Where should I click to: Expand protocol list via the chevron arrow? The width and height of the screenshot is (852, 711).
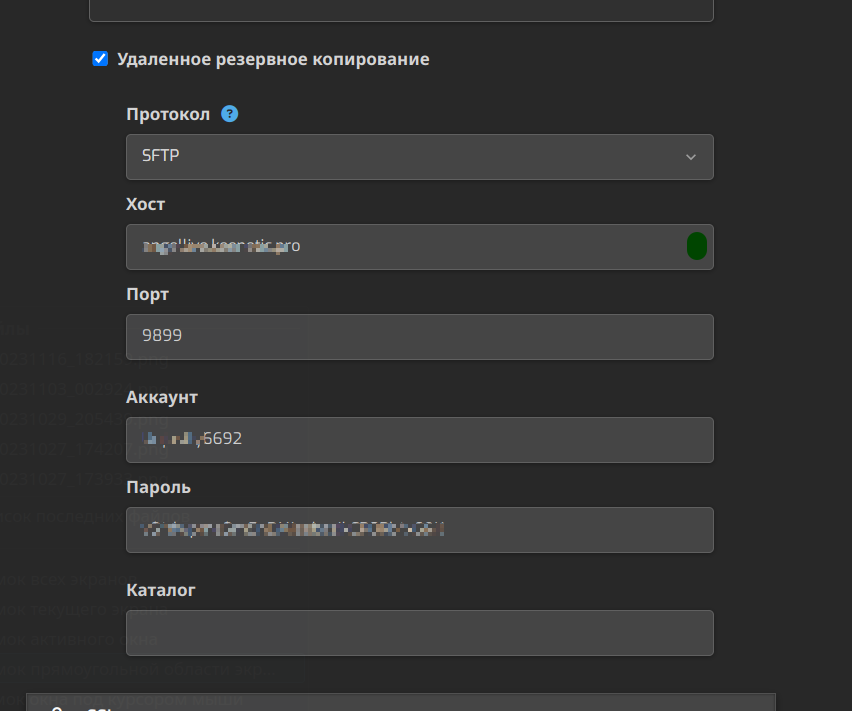[x=691, y=157]
